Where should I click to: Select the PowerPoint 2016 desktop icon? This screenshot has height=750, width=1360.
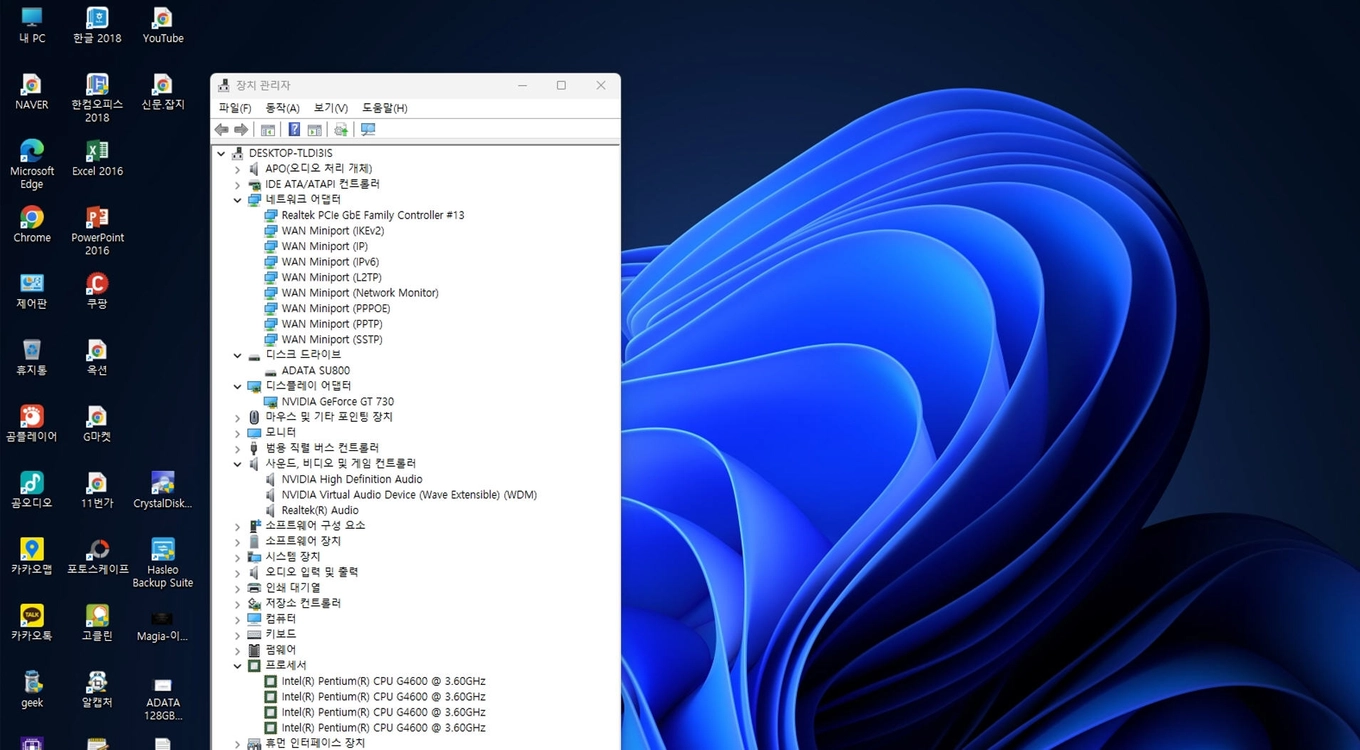[x=97, y=231]
